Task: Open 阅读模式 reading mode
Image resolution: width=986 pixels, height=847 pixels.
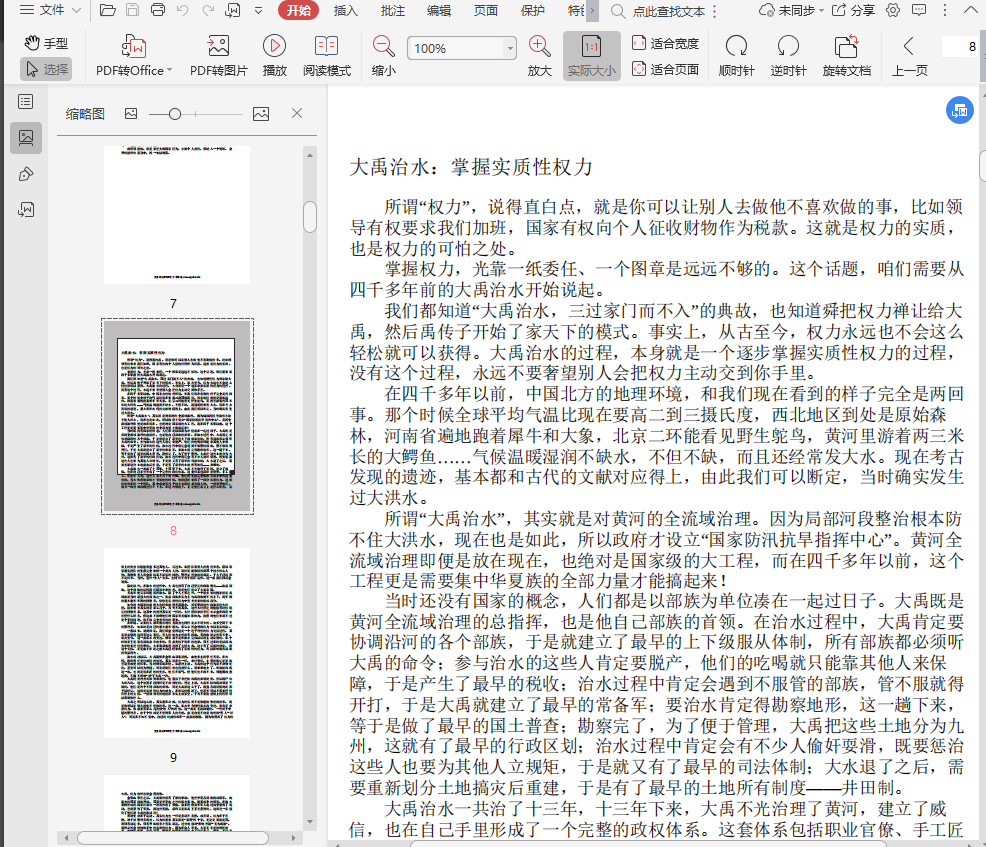Action: (326, 47)
